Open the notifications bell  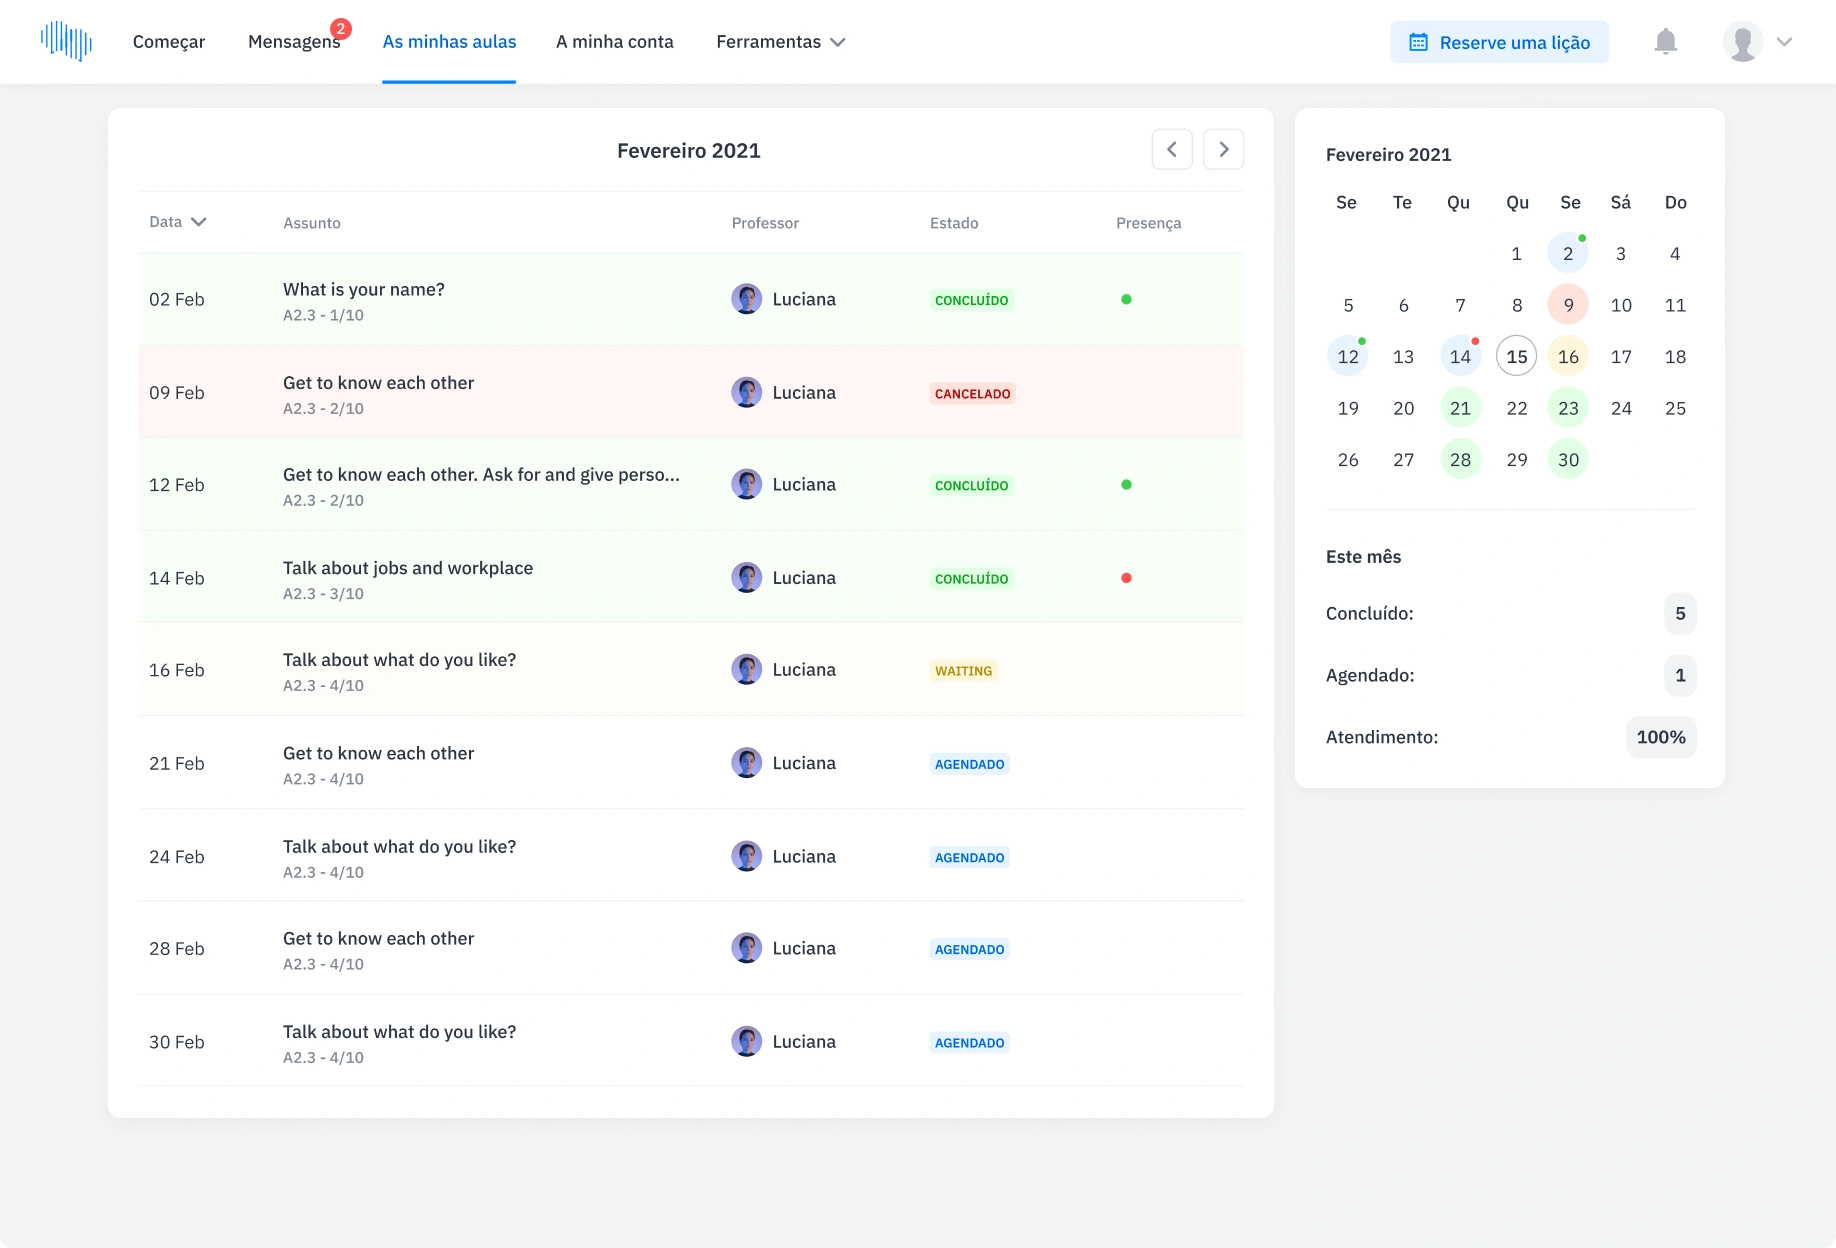pyautogui.click(x=1665, y=42)
